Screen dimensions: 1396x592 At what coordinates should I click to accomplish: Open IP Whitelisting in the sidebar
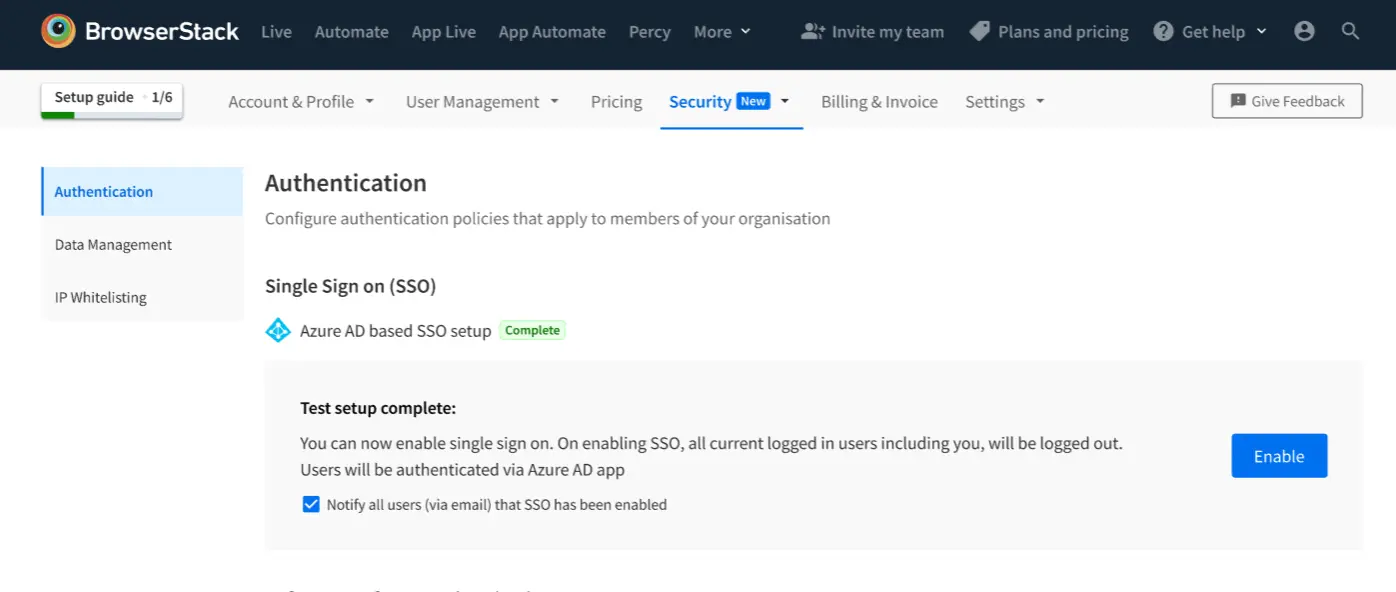coord(101,297)
